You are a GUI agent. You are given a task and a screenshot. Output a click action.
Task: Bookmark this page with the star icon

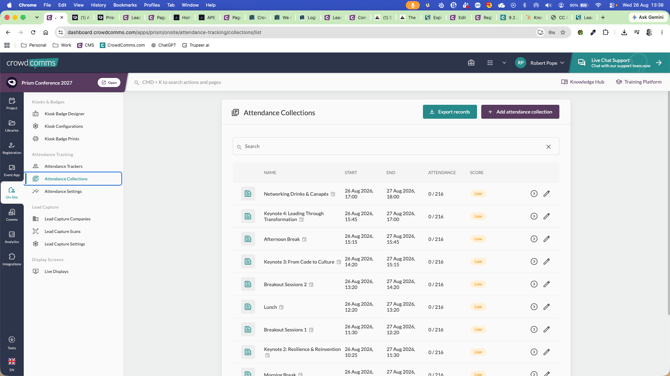point(563,32)
